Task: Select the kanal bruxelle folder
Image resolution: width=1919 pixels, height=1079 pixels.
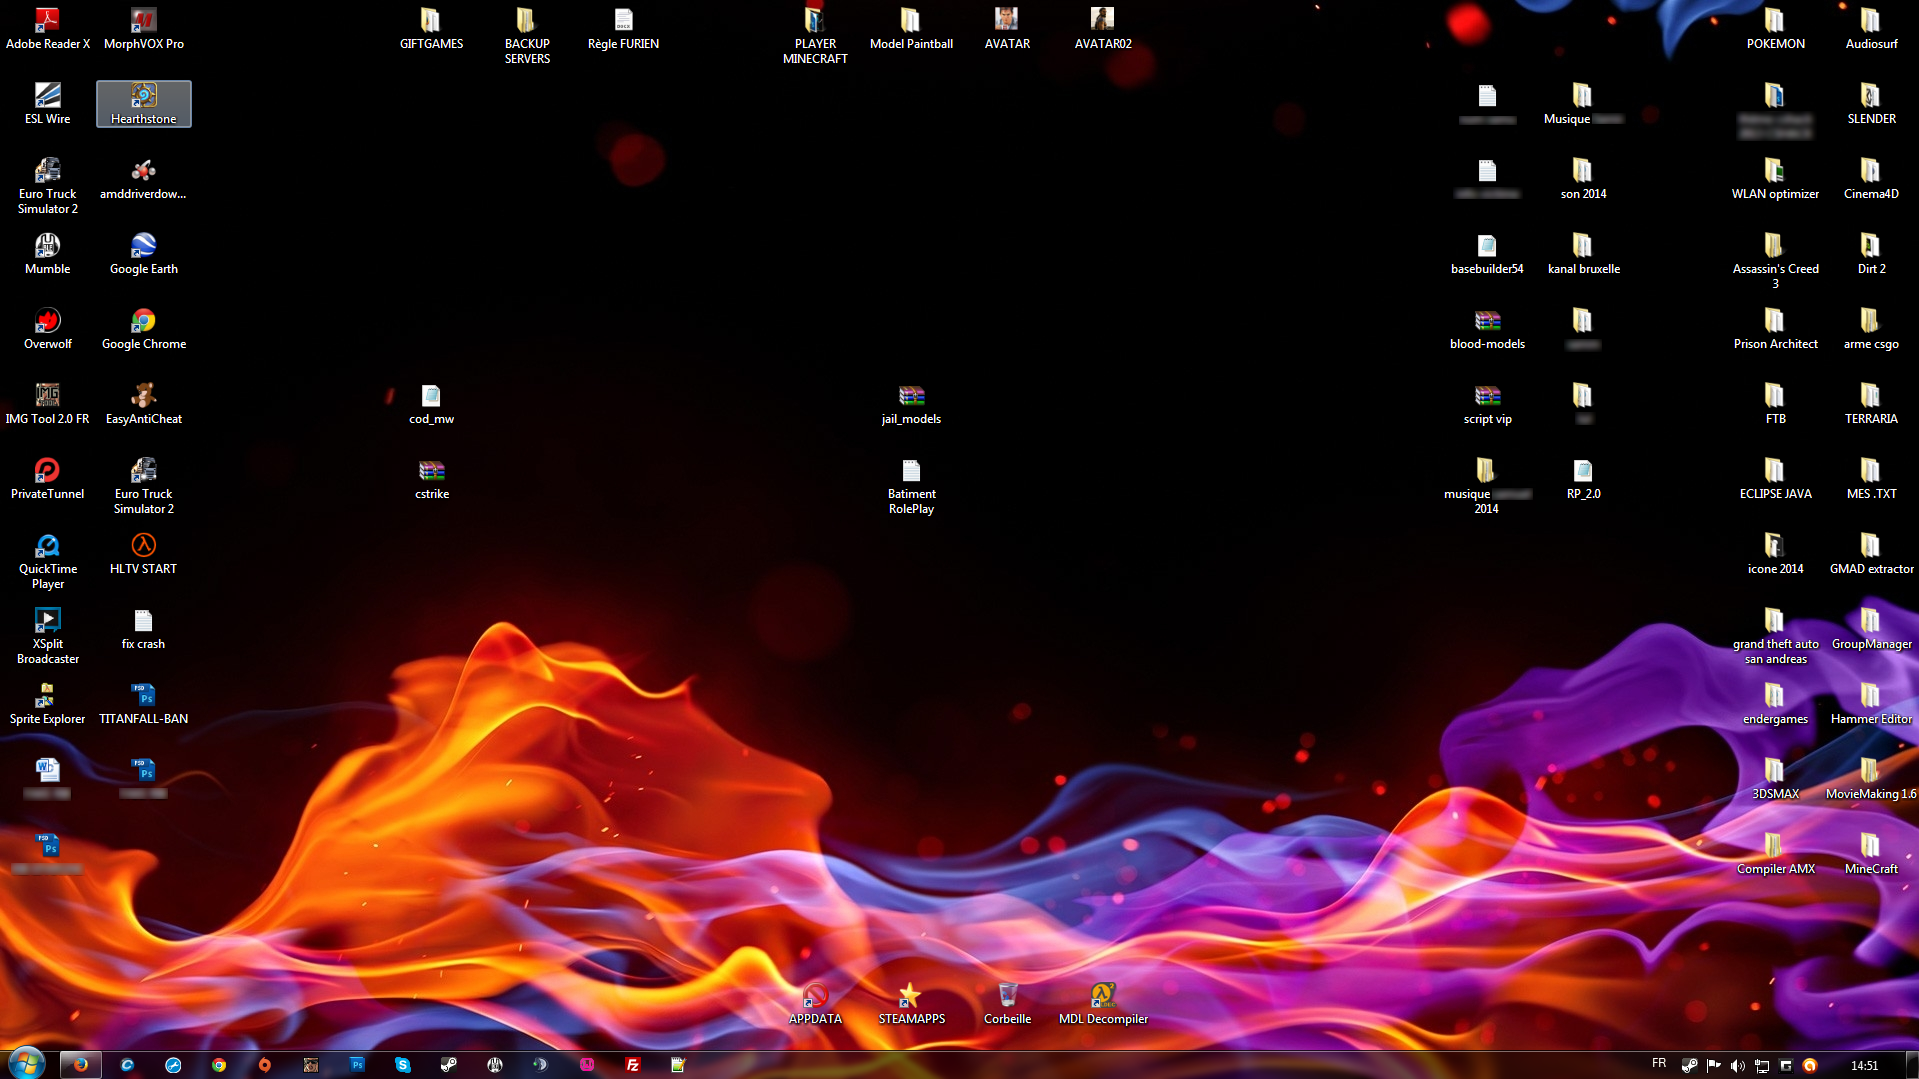Action: 1583,253
